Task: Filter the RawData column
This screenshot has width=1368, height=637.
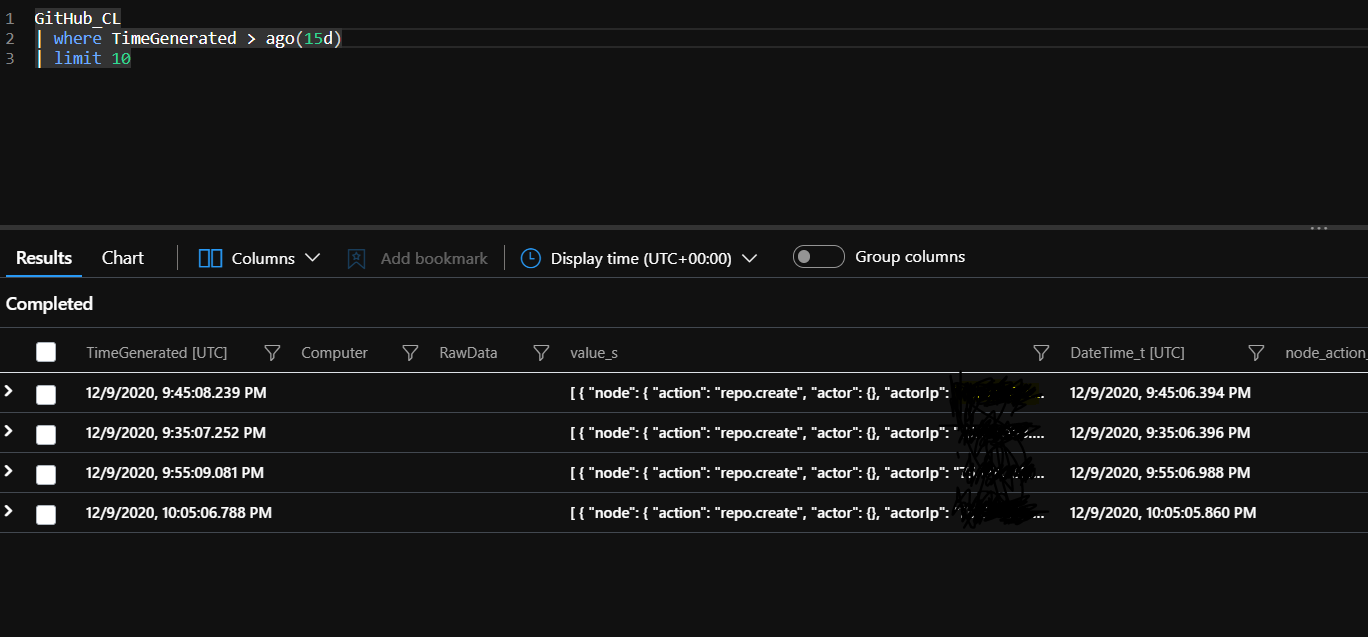Action: (541, 353)
